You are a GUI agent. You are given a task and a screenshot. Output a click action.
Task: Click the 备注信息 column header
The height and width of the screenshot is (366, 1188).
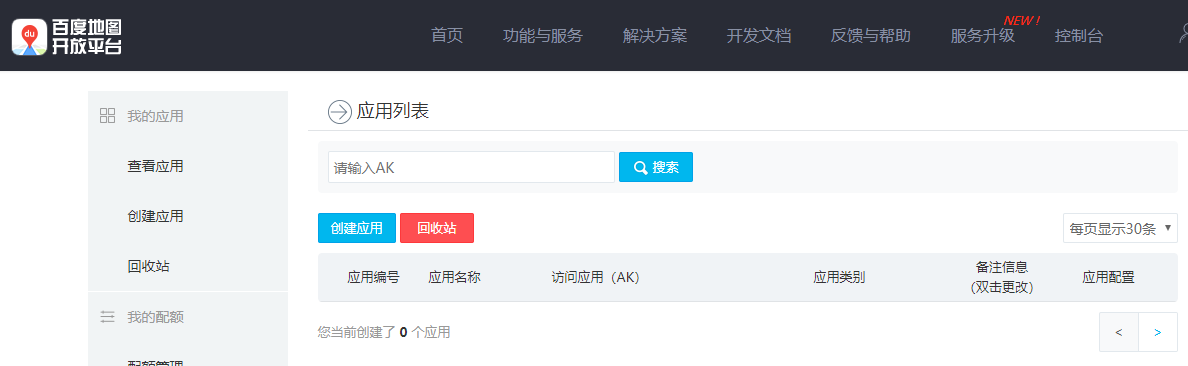click(x=1002, y=277)
